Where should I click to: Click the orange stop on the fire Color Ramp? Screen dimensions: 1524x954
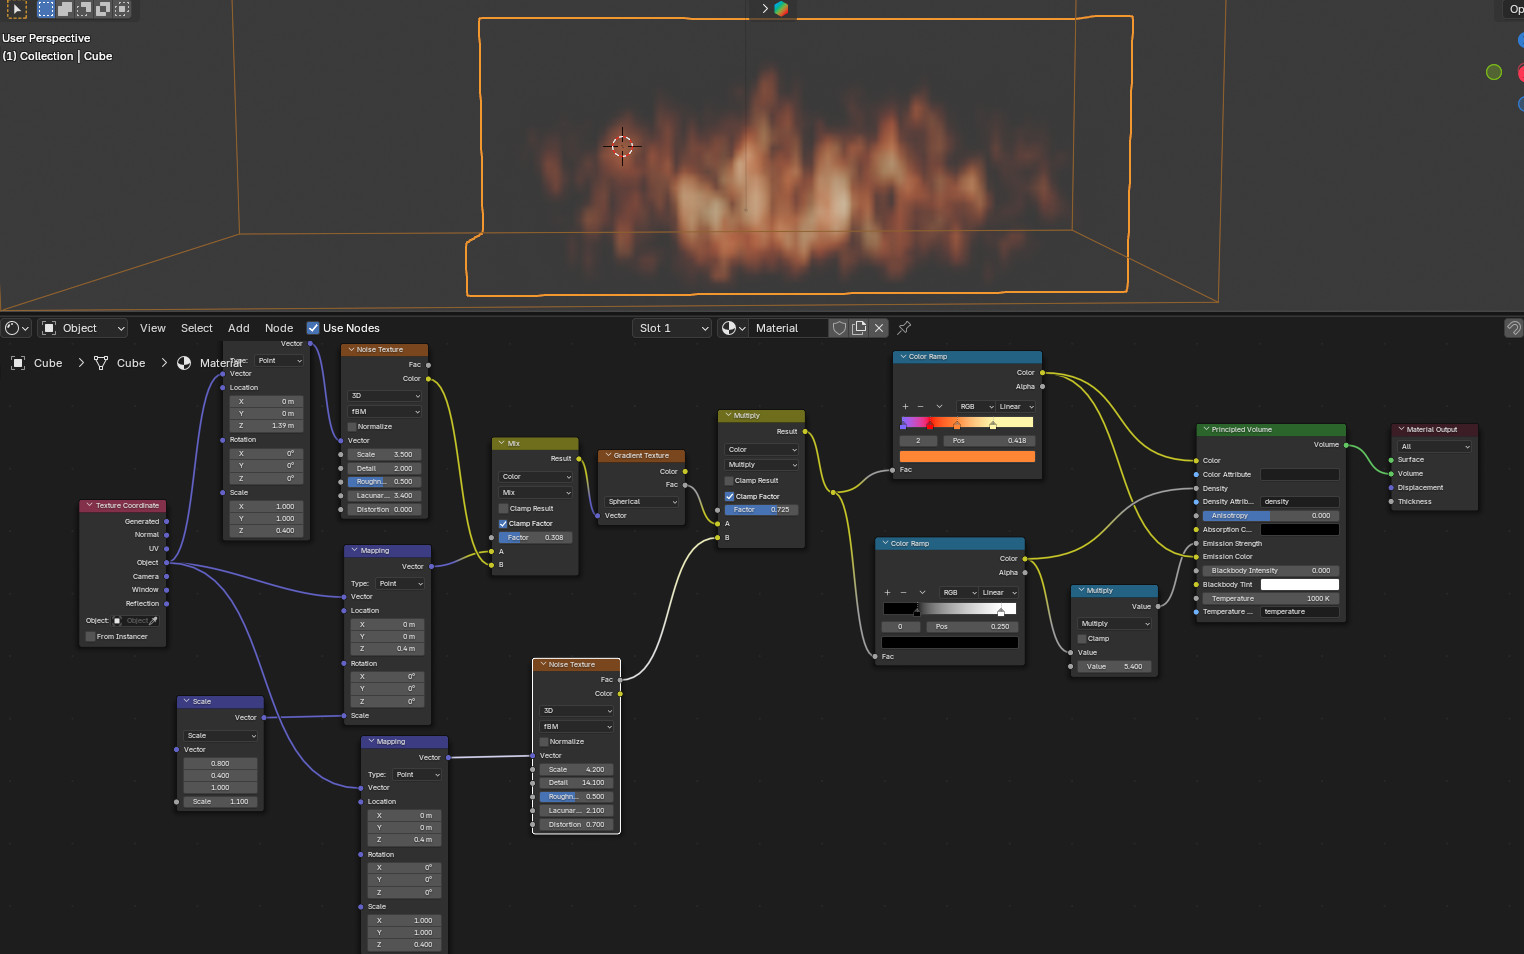click(x=957, y=425)
